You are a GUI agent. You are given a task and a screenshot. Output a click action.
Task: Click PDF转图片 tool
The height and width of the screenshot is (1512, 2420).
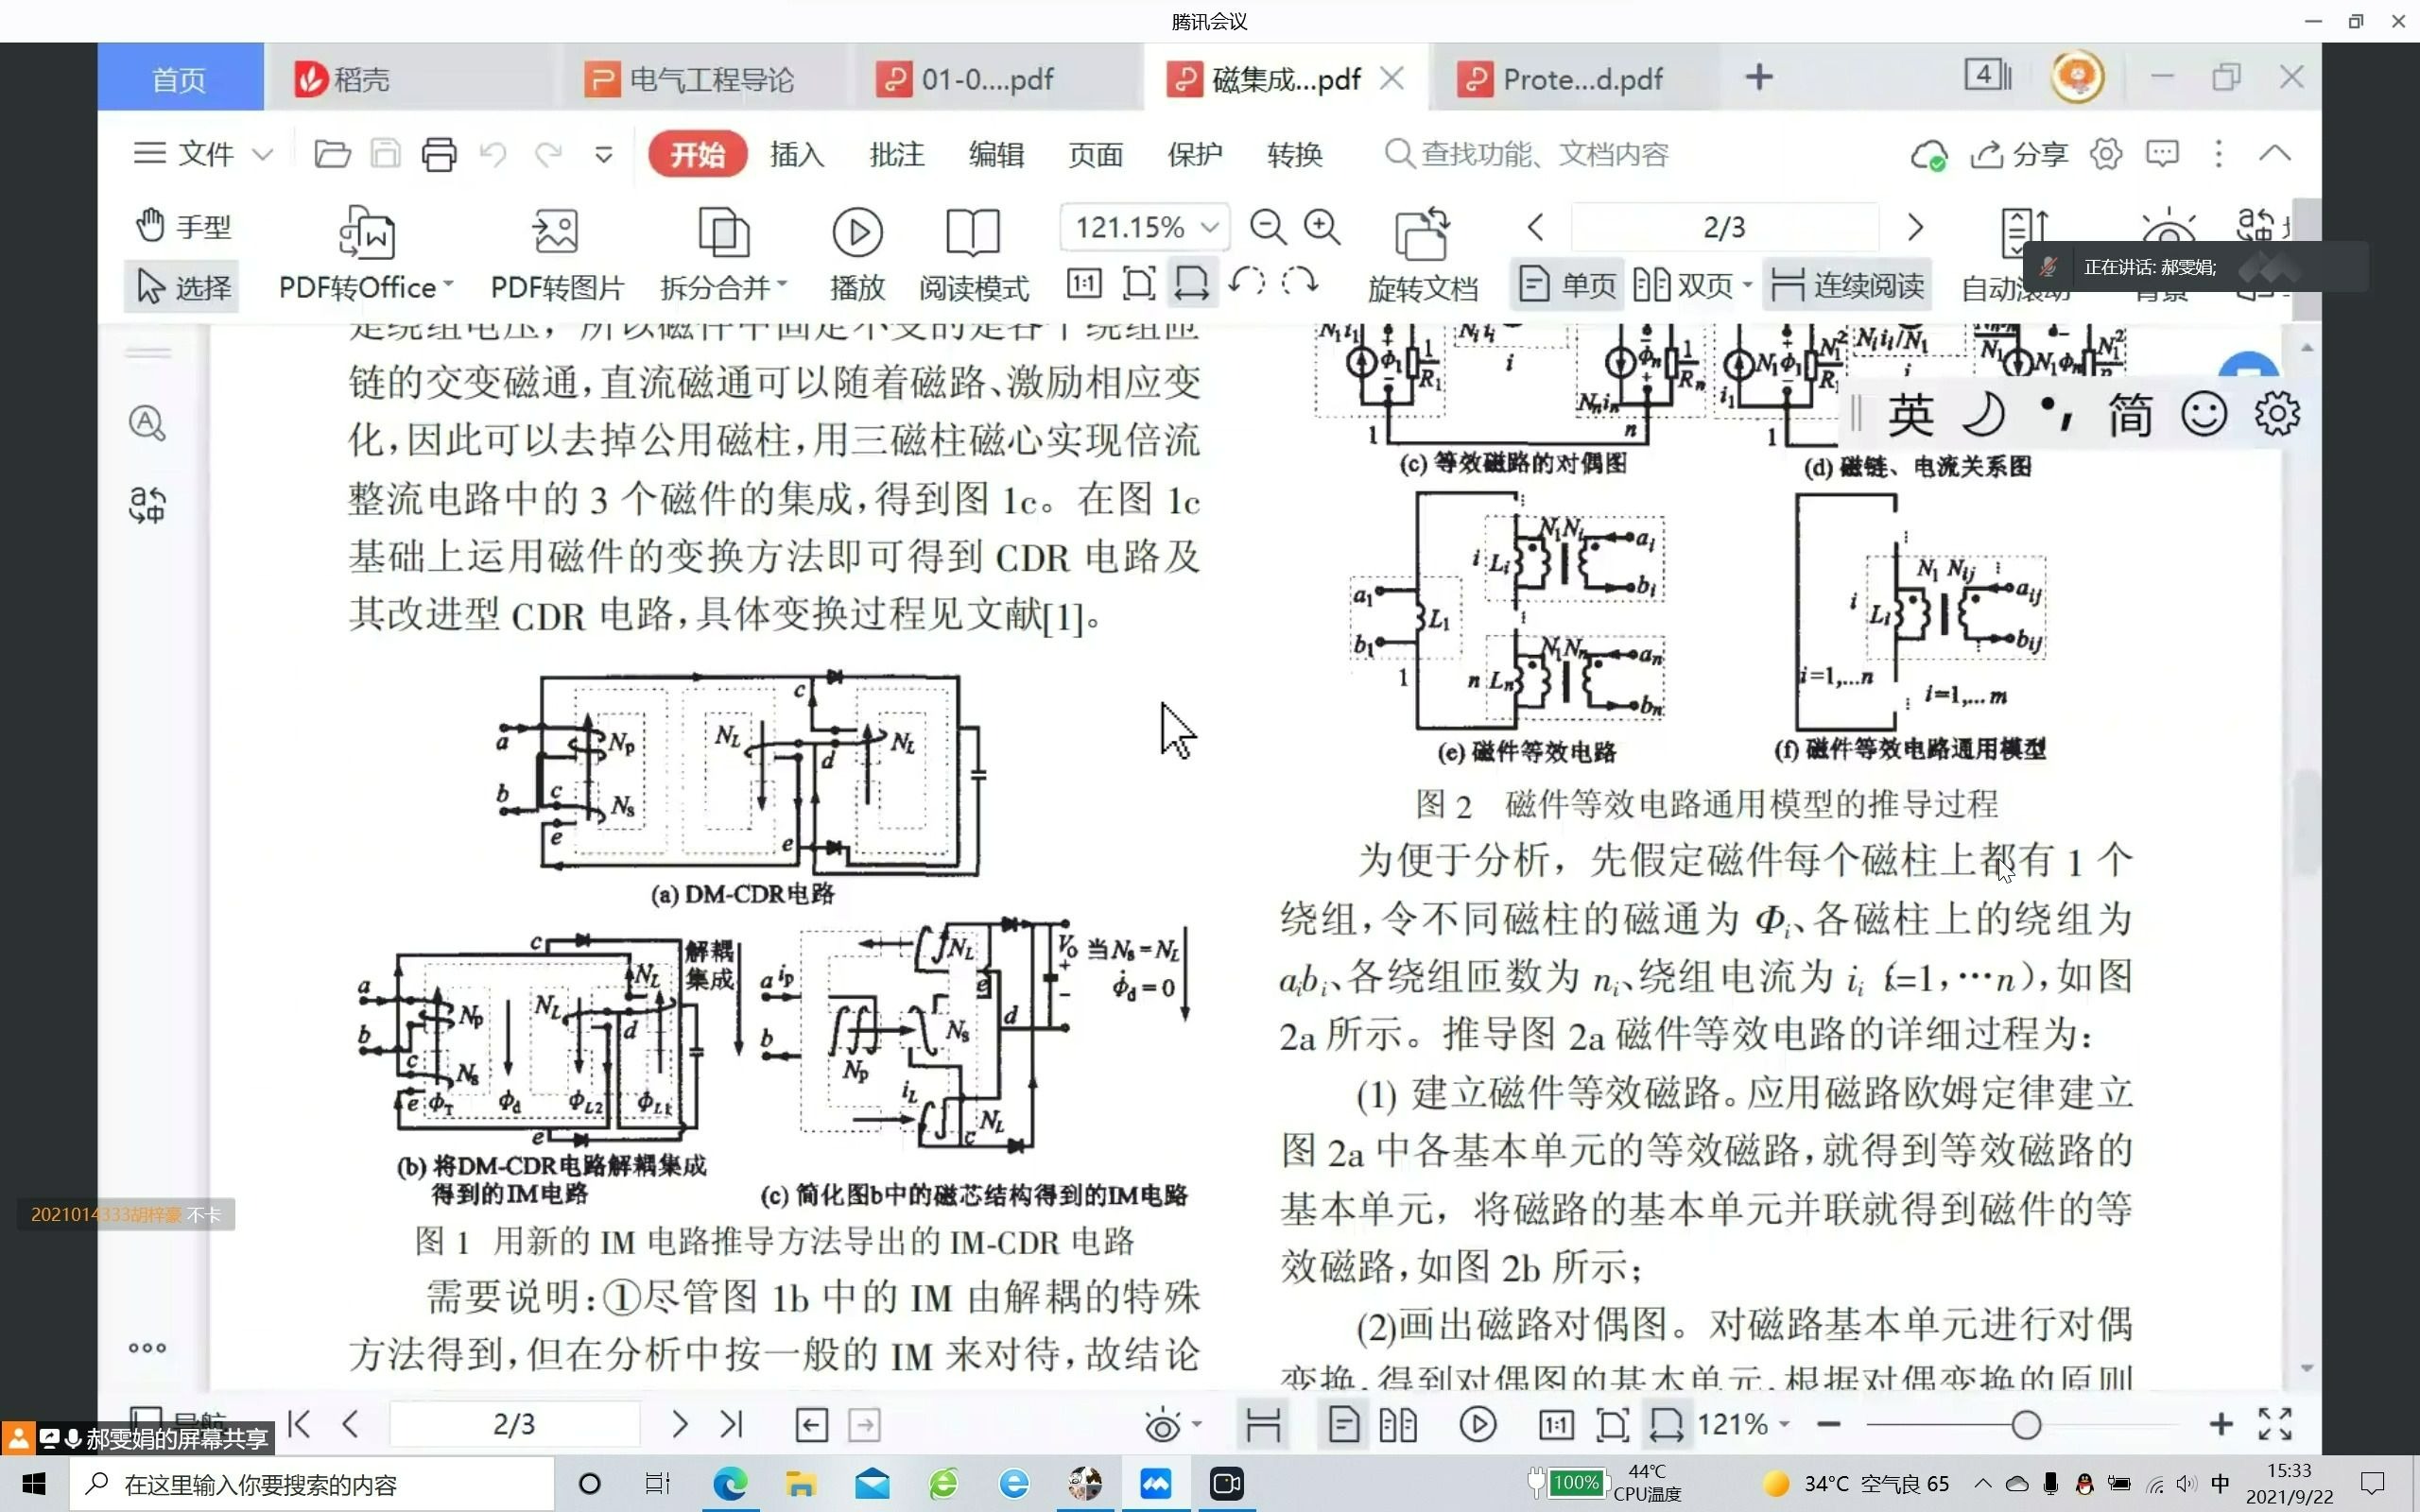557,254
